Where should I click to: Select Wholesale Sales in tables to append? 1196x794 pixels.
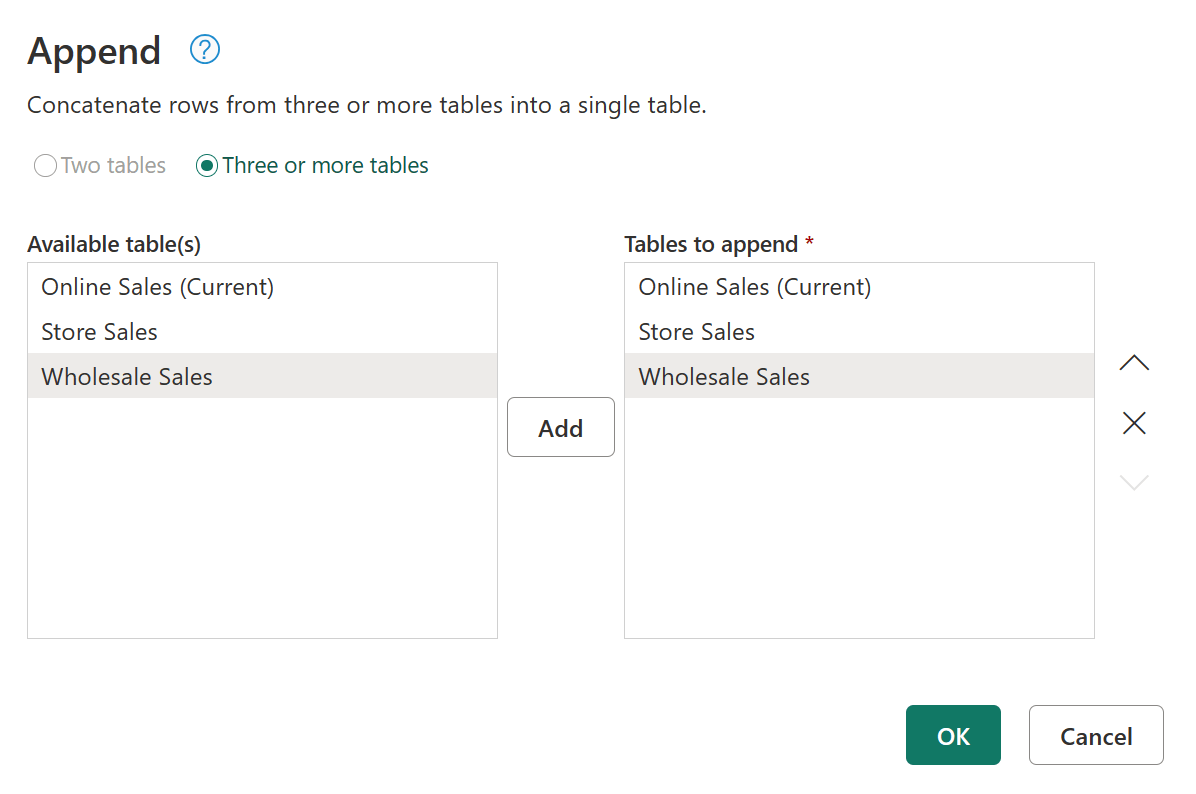pos(723,376)
